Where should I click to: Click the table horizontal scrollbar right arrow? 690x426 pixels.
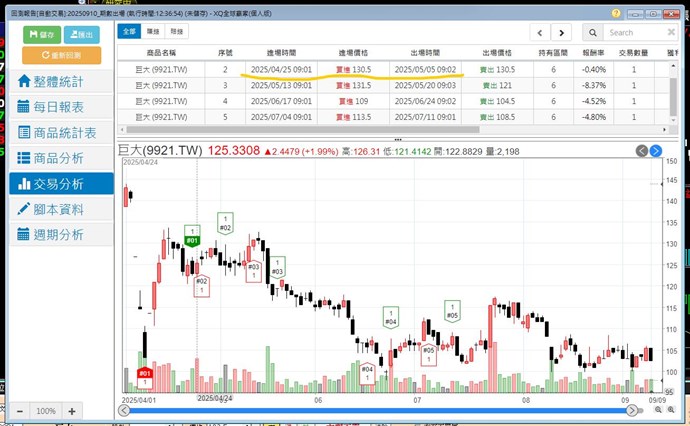(664, 130)
